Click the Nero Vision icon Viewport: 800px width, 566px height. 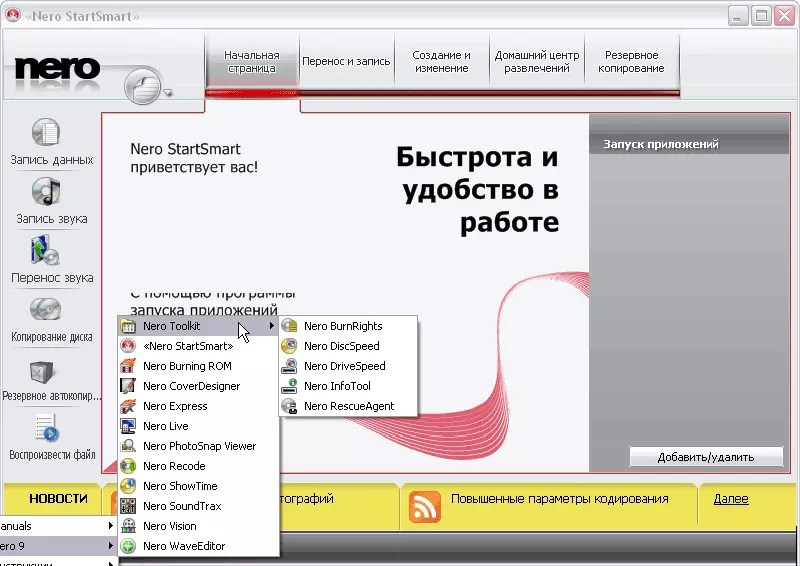click(x=128, y=526)
